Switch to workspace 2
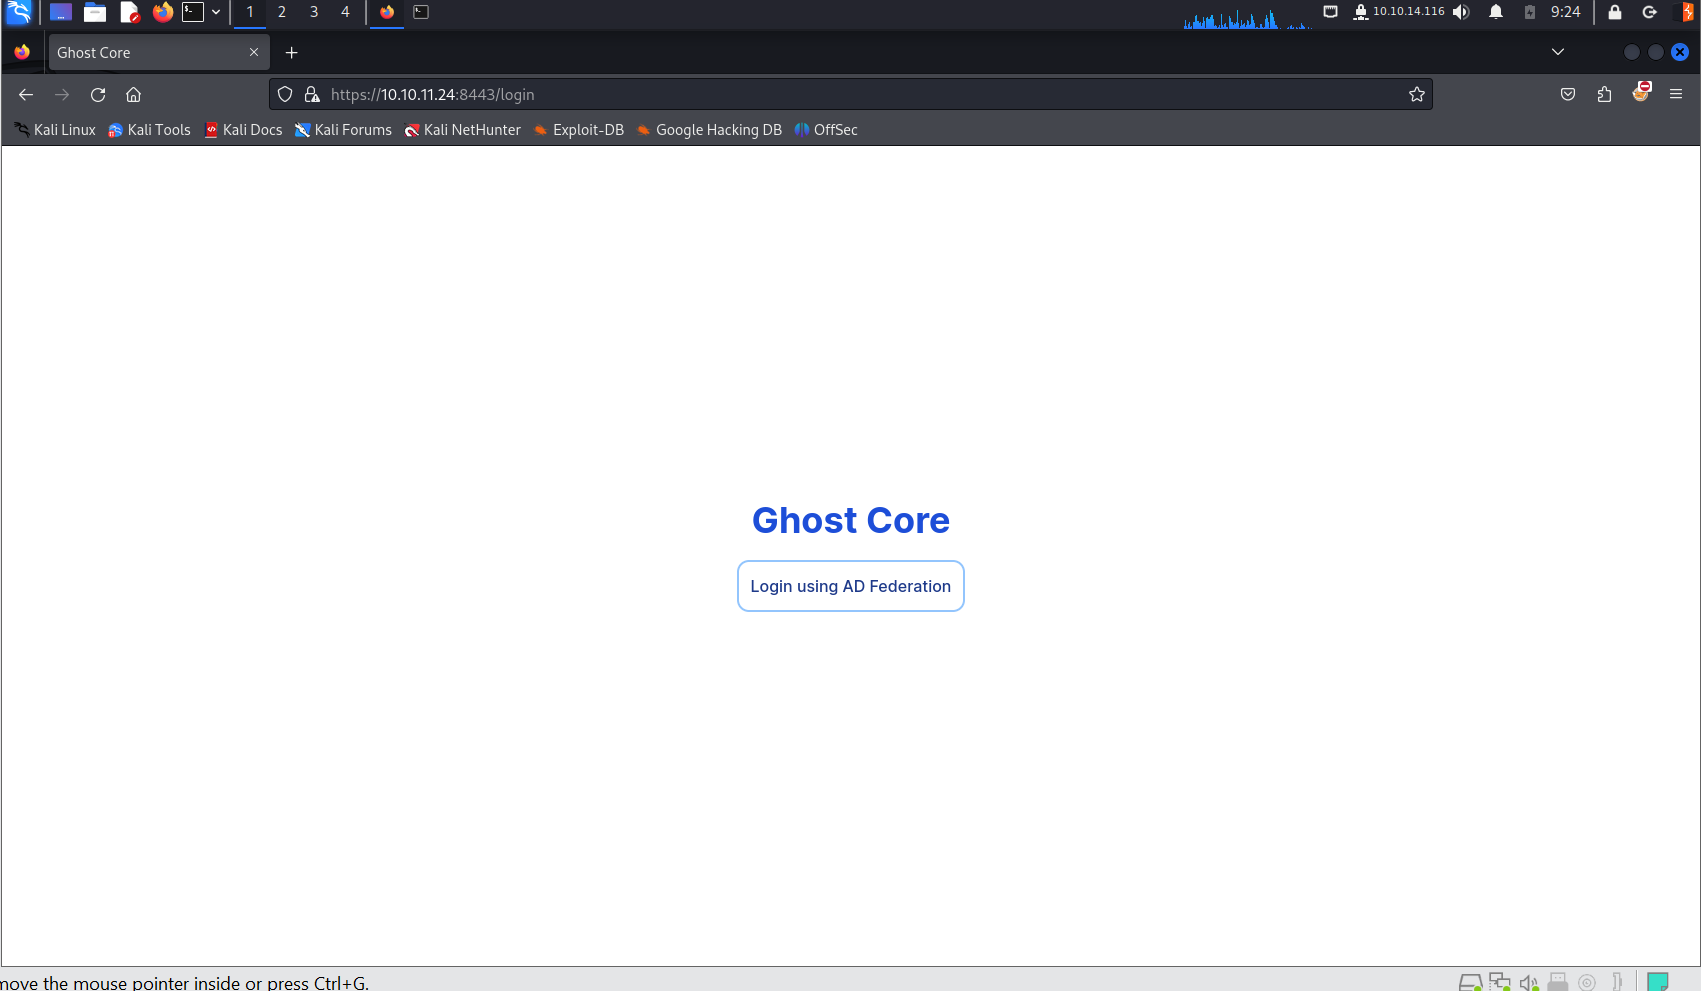The height and width of the screenshot is (991, 1701). click(x=282, y=12)
